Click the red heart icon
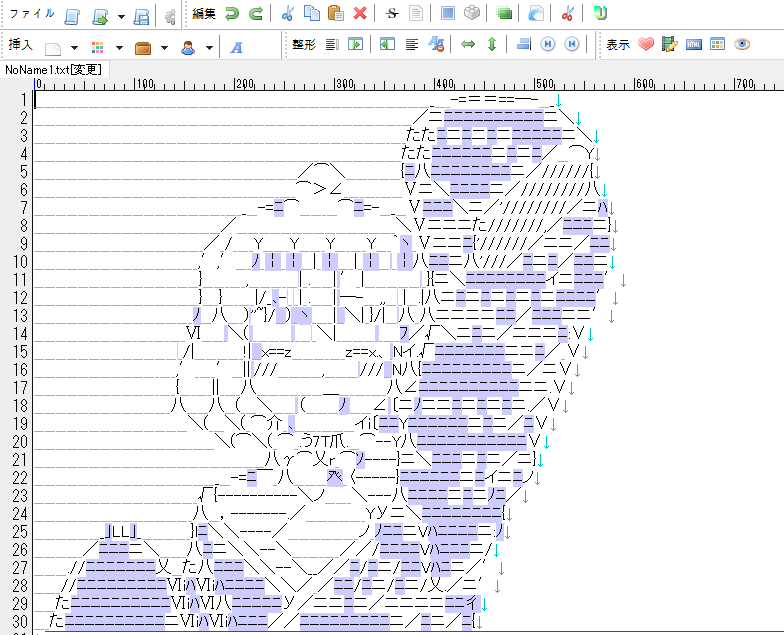Screen dimensions: 784x635 (646, 45)
